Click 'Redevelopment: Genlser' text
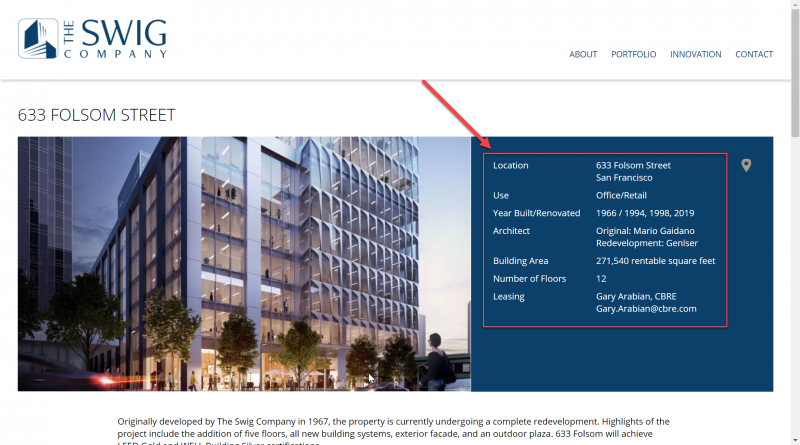 pos(646,243)
